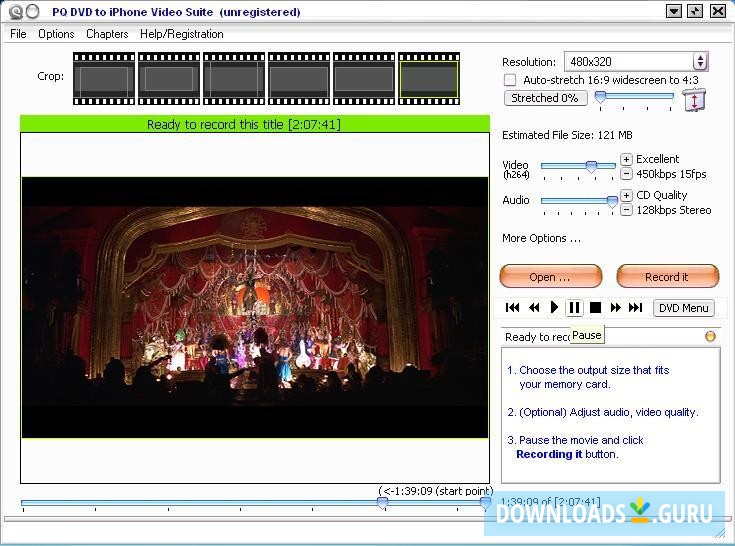Click 'Ready to record this title' status bar
735x546 pixels.
pyautogui.click(x=255, y=124)
